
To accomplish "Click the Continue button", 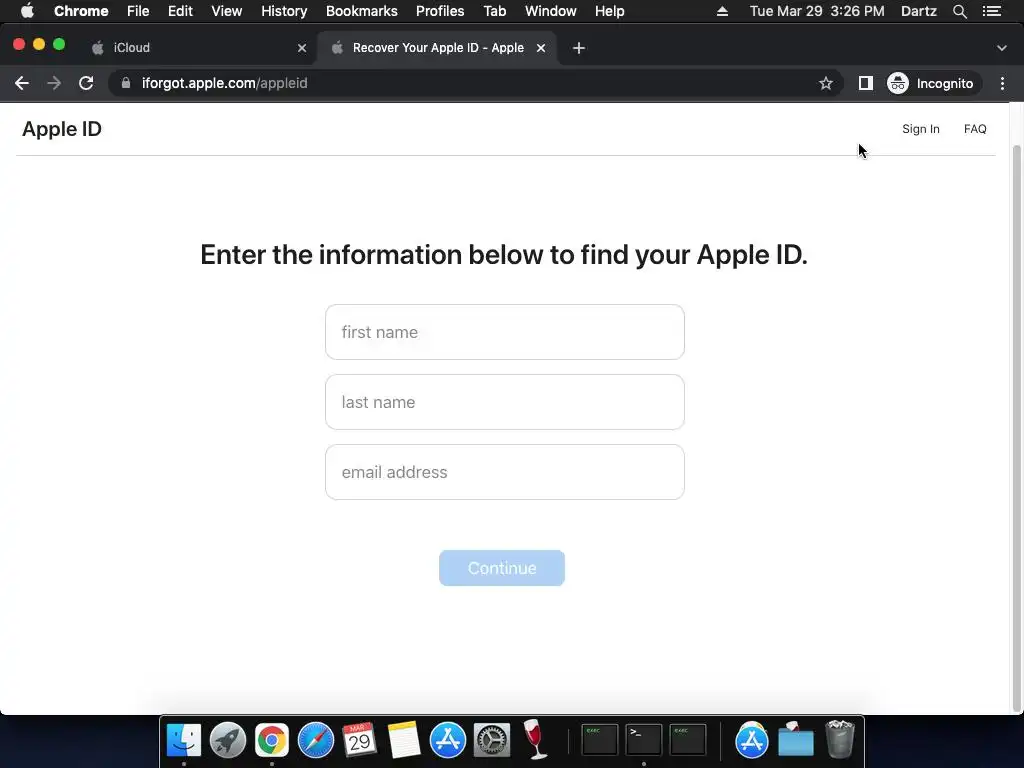I will (502, 568).
